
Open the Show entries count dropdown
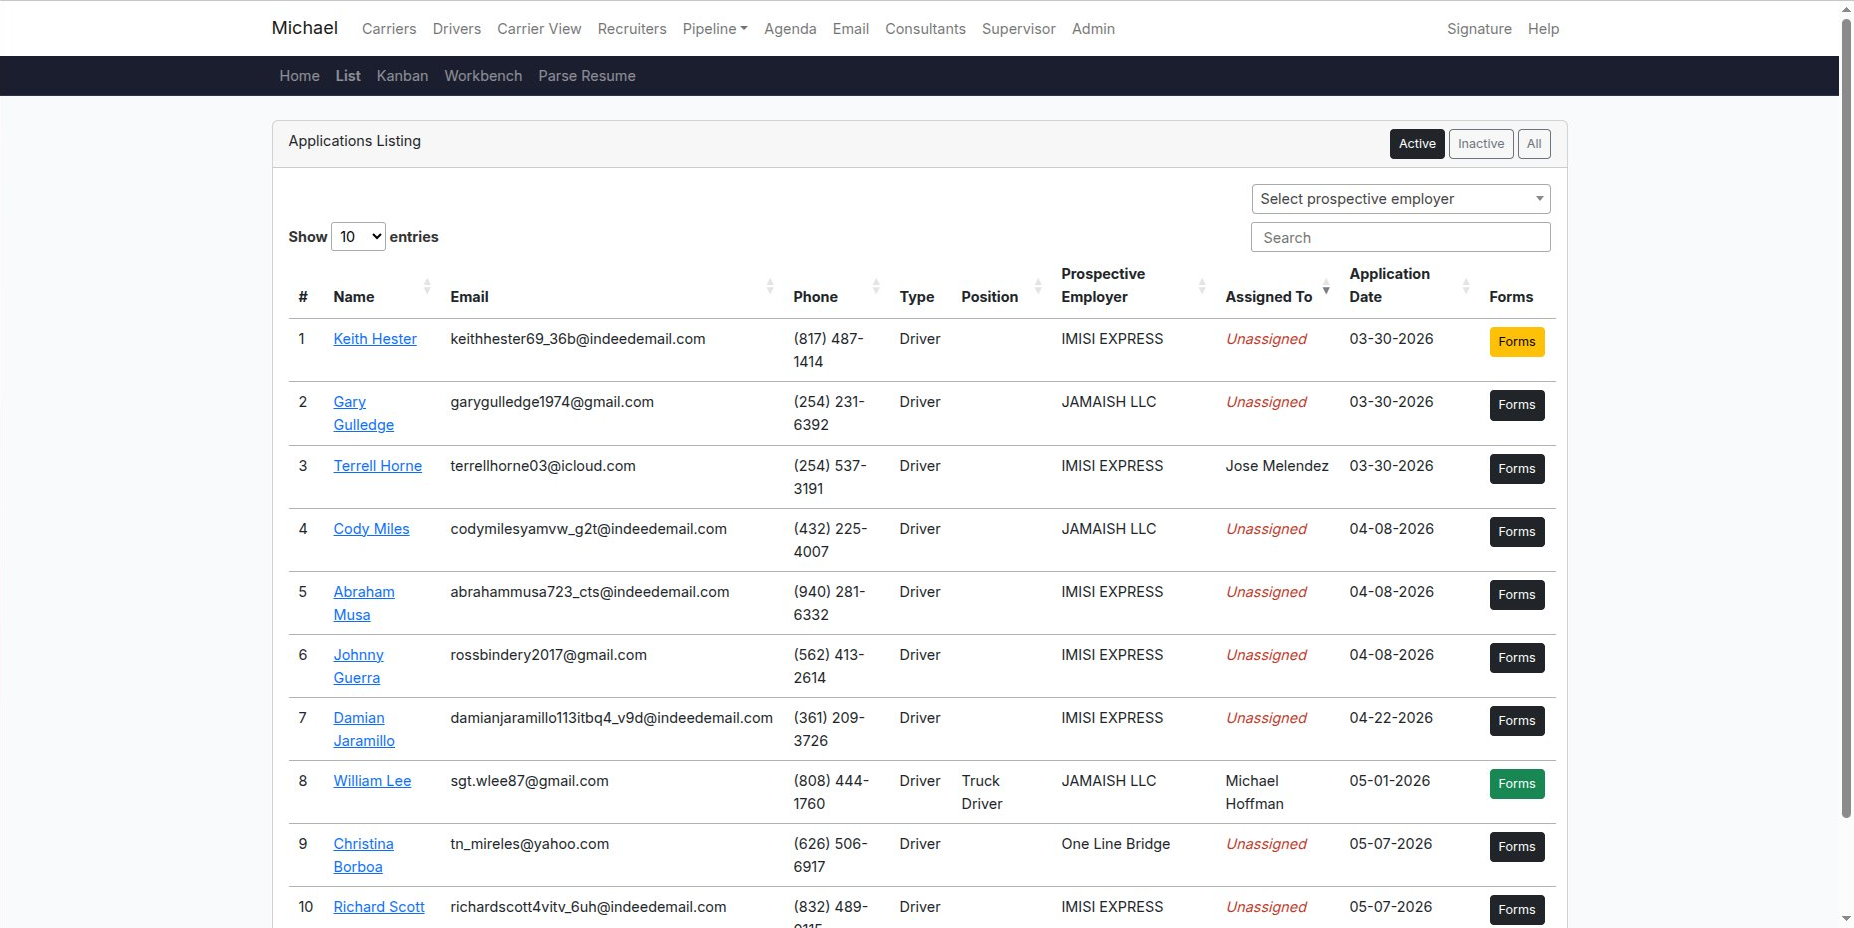[358, 237]
